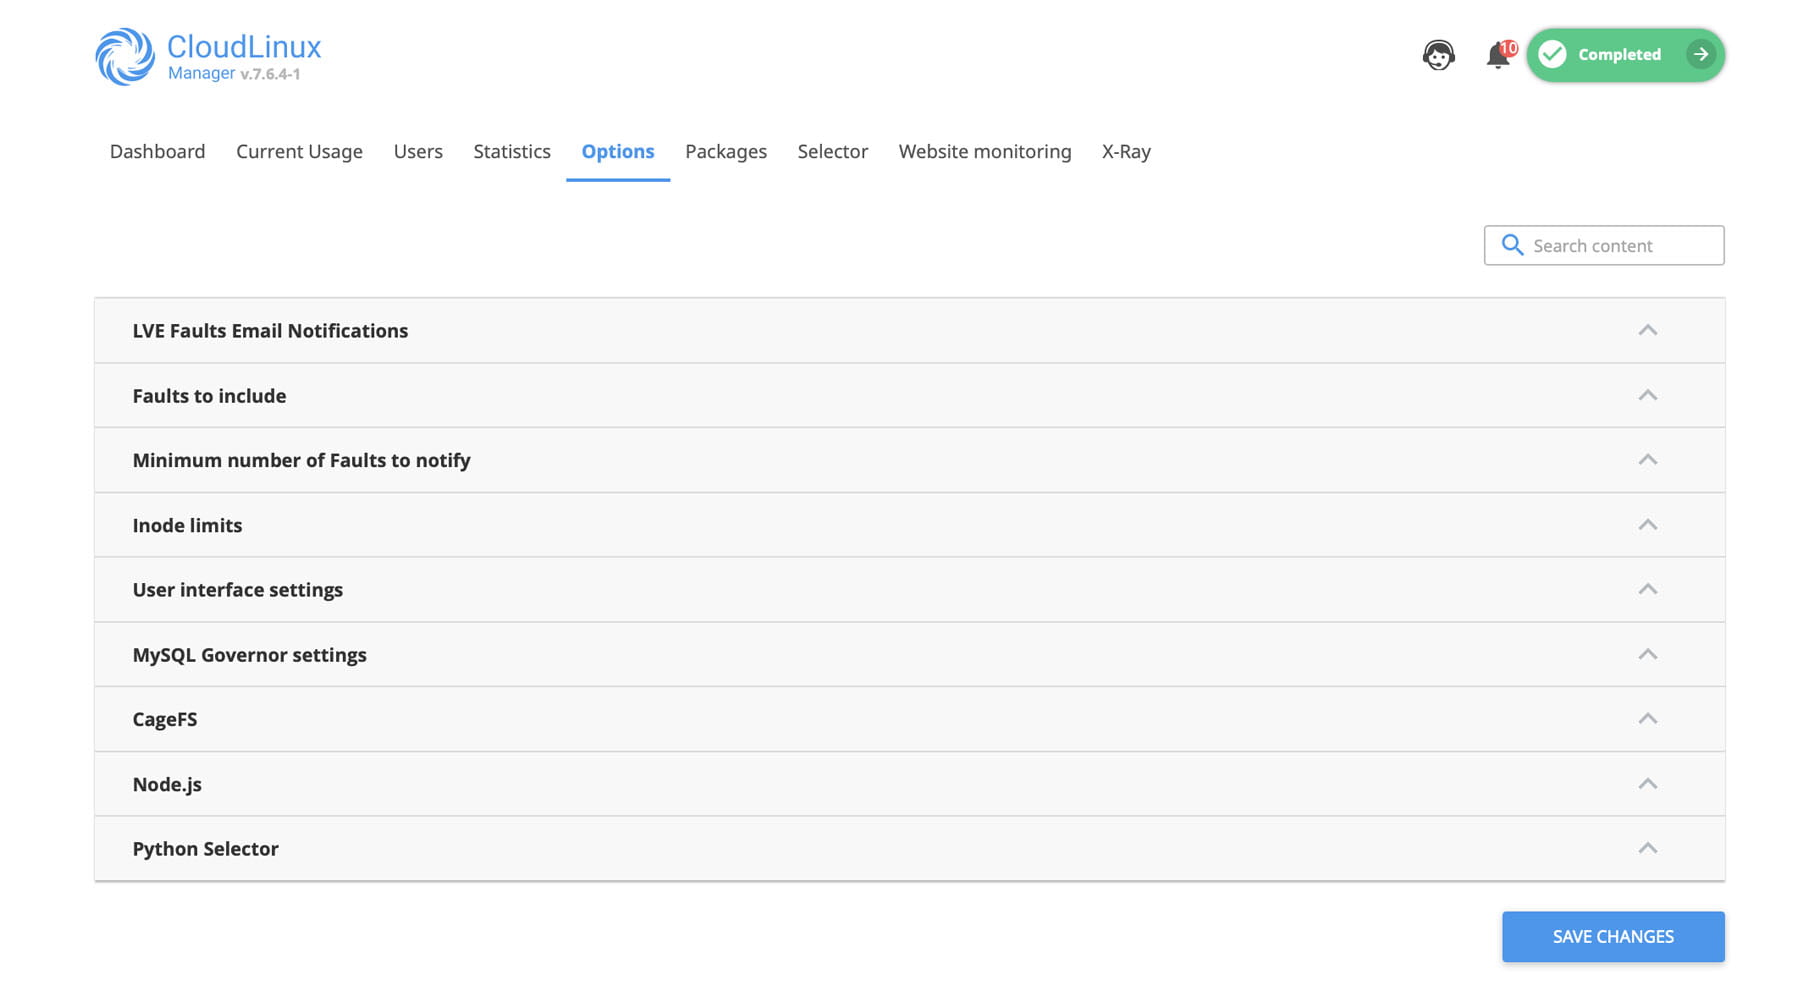Click the CloudLinux swirl logo

(125, 57)
